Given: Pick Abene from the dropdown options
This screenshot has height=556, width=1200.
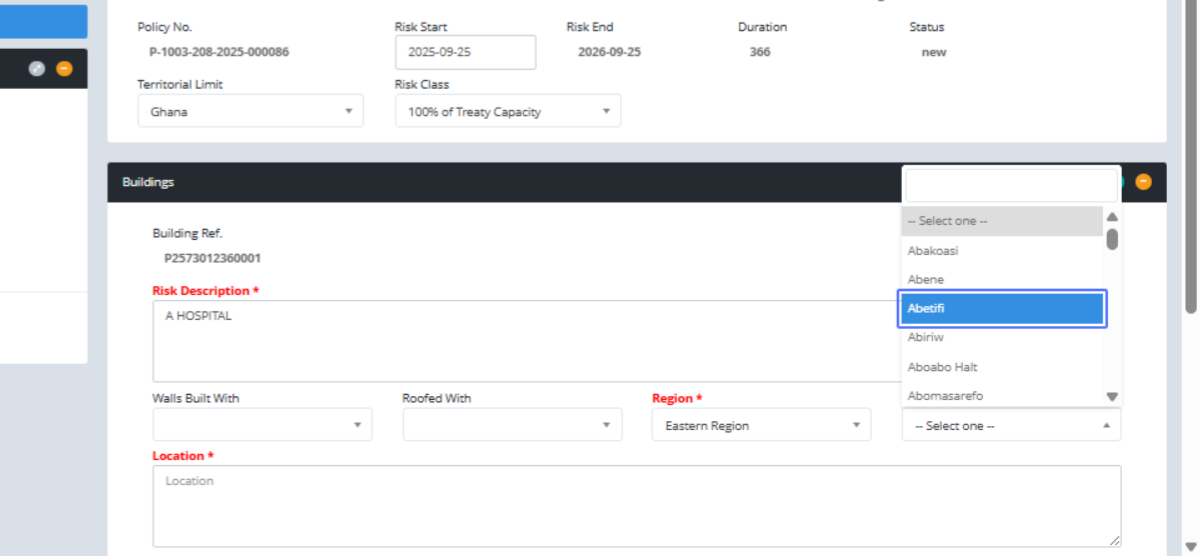Looking at the screenshot, I should click(1002, 279).
